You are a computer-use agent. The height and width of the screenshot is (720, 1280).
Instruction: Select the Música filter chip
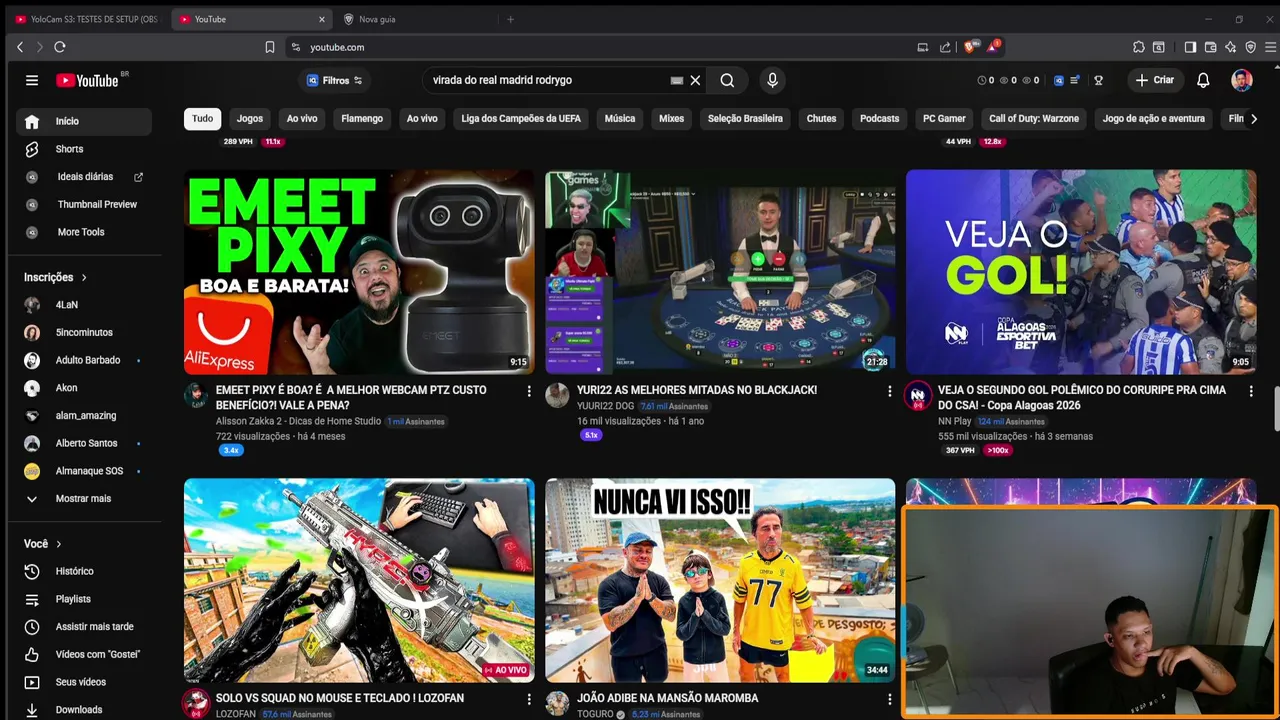coord(620,118)
